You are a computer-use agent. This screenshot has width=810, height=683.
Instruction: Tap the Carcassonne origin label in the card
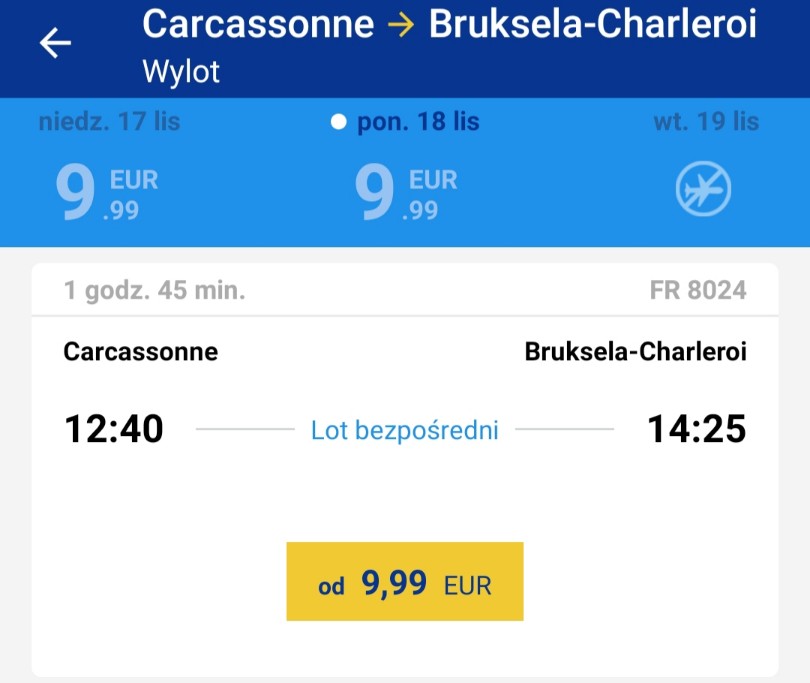tap(141, 352)
